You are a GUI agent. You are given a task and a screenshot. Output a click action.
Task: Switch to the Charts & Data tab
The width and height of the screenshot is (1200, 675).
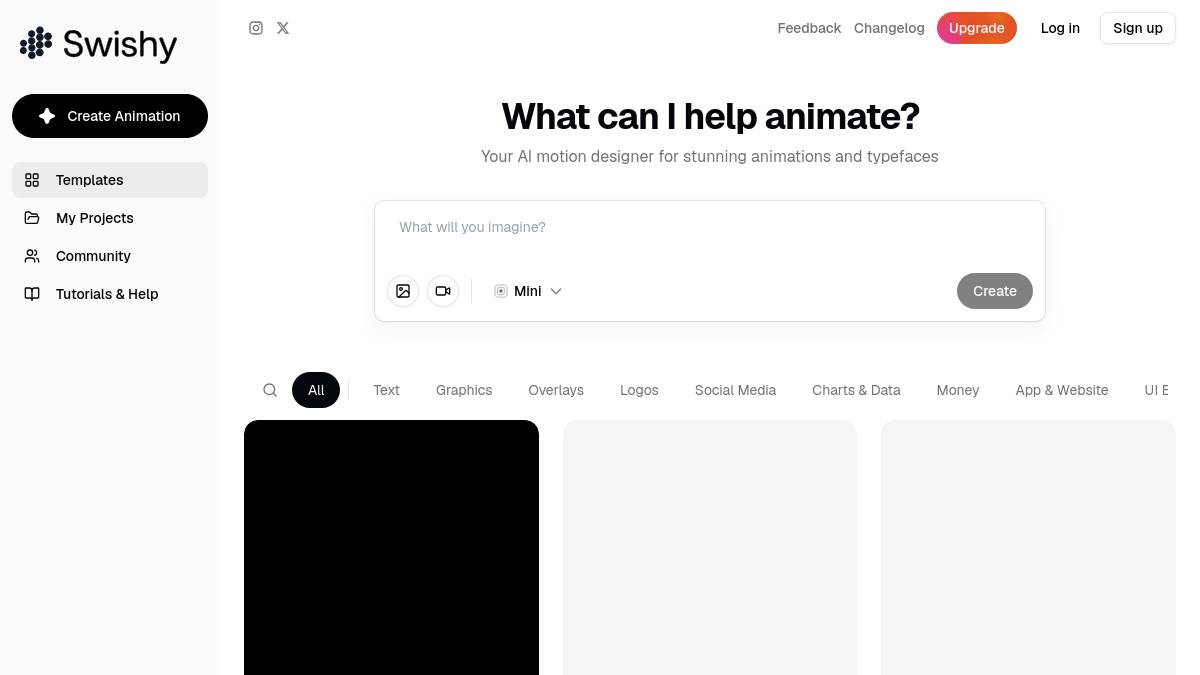pos(856,390)
